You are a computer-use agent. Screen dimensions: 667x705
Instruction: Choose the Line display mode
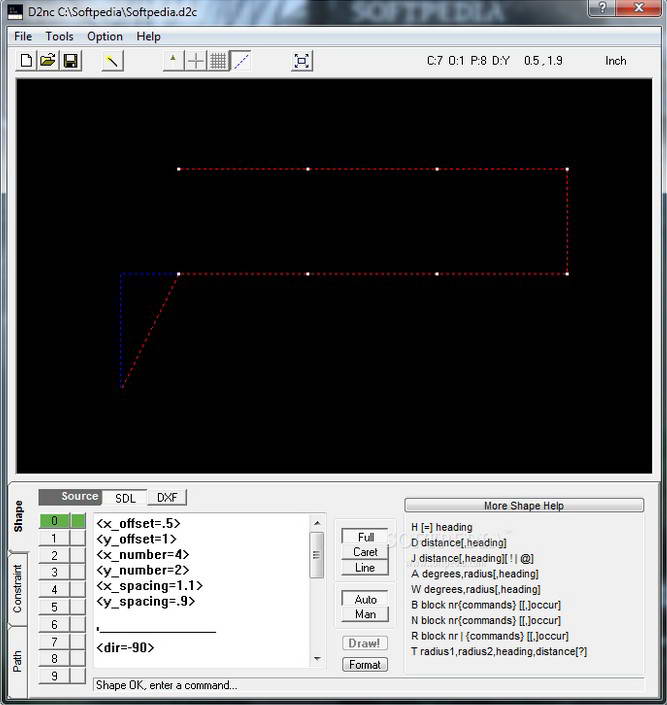(365, 568)
